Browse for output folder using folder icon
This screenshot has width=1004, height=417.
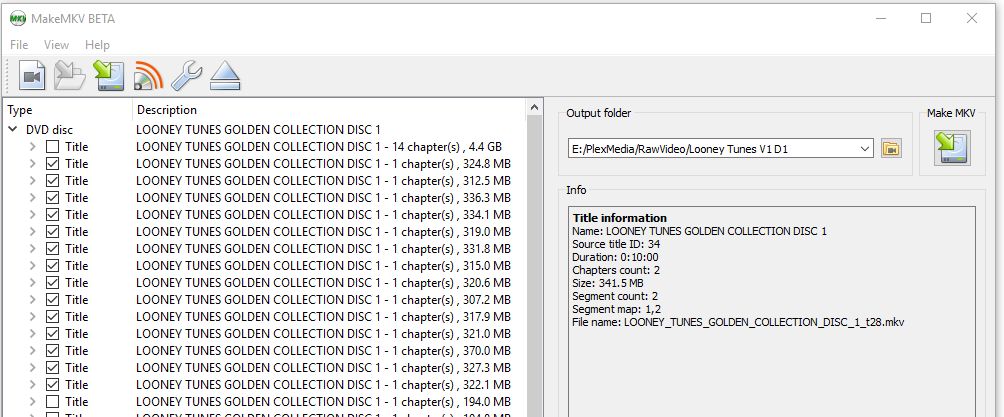point(891,149)
